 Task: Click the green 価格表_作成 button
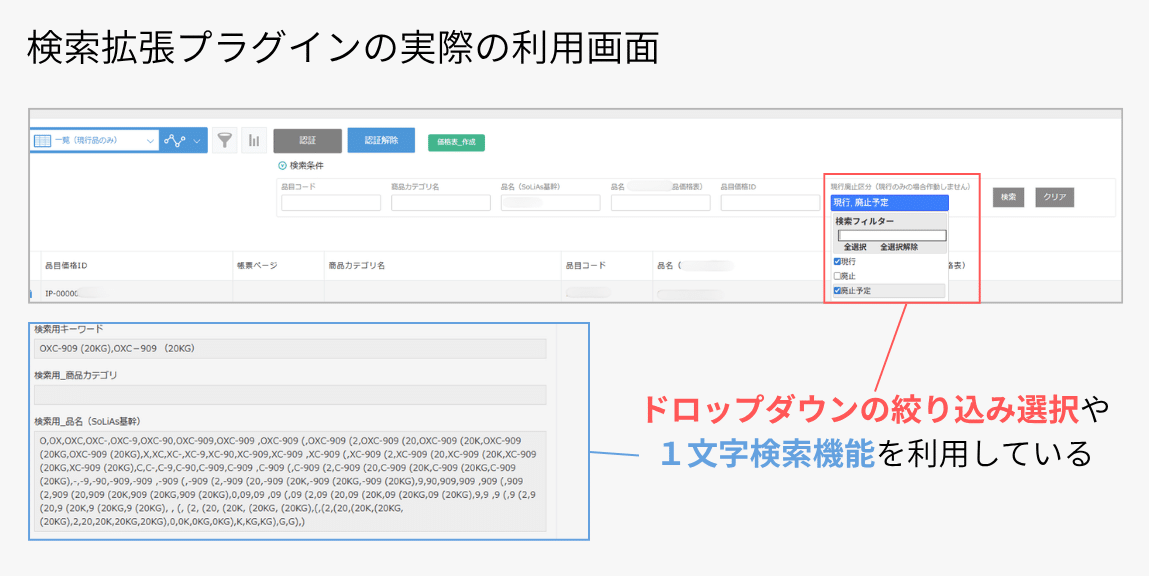pos(456,142)
